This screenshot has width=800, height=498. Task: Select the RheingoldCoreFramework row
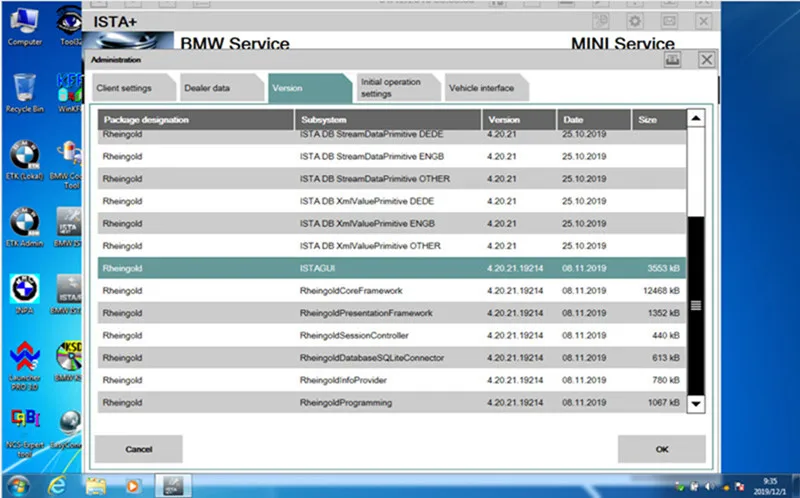(390, 291)
